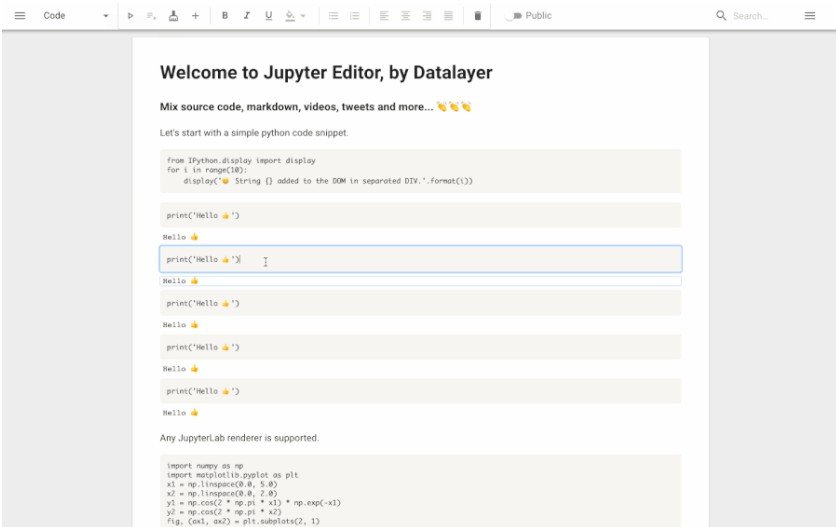Screen dimensions: 836x527
Task: Click the 'Let's start with a simple' paragraph
Action: pos(254,133)
